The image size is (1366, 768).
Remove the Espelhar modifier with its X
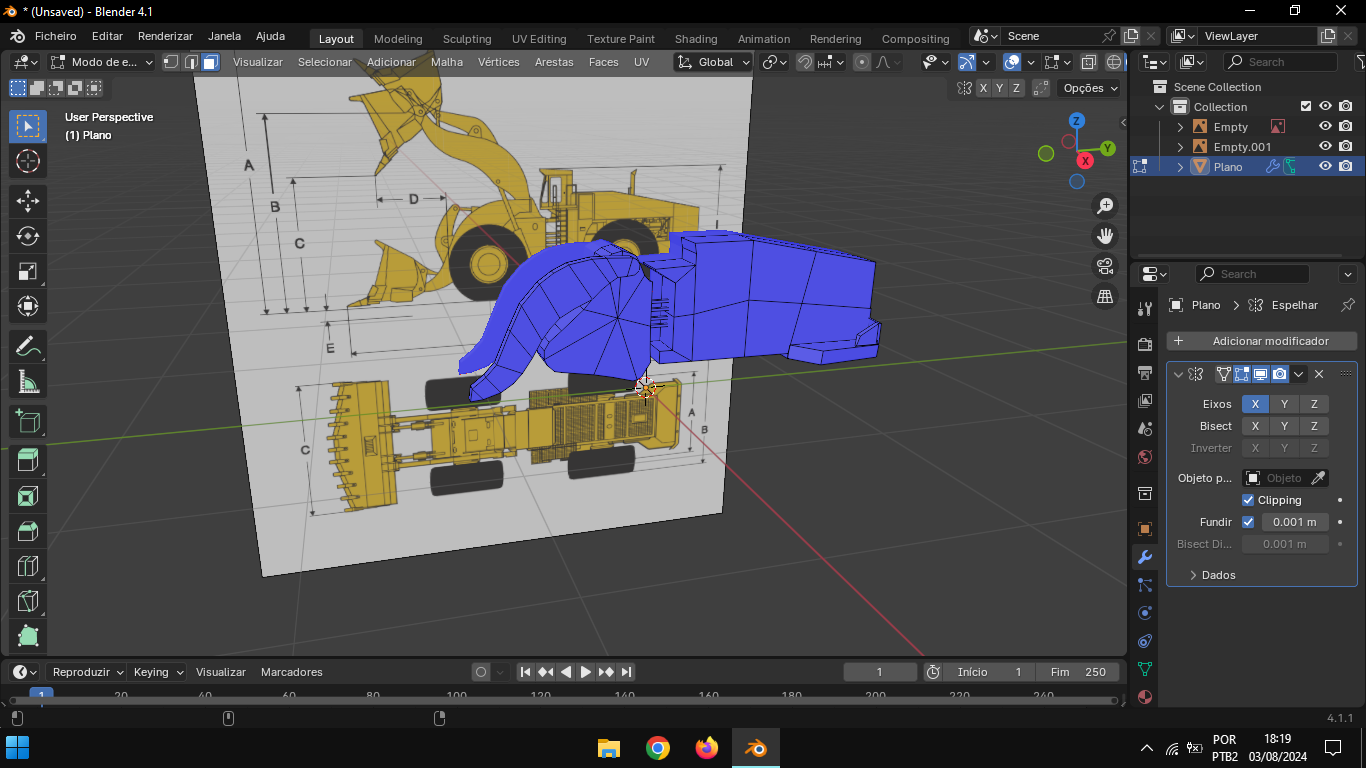click(1319, 374)
